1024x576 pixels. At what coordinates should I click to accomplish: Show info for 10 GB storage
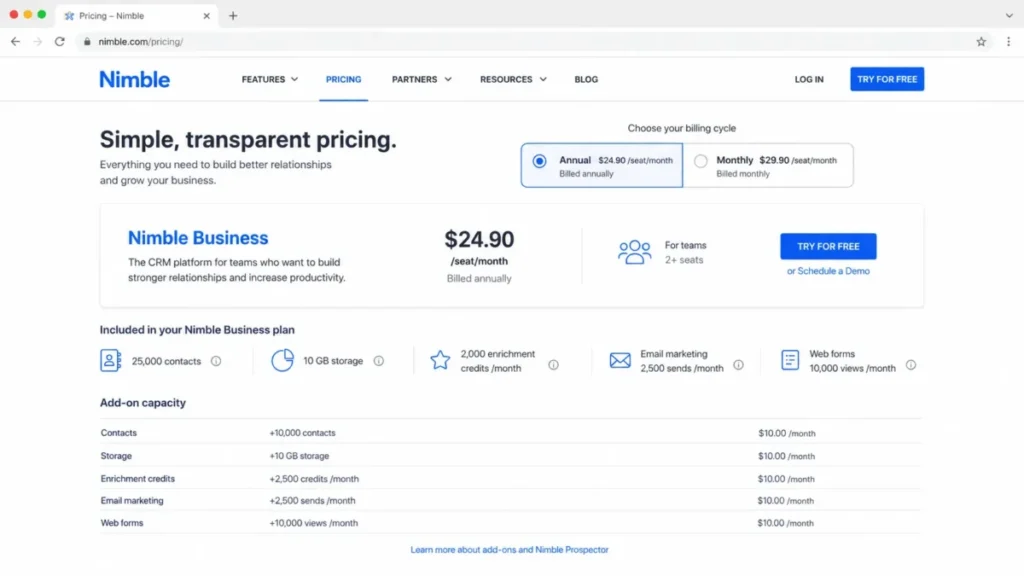[379, 360]
